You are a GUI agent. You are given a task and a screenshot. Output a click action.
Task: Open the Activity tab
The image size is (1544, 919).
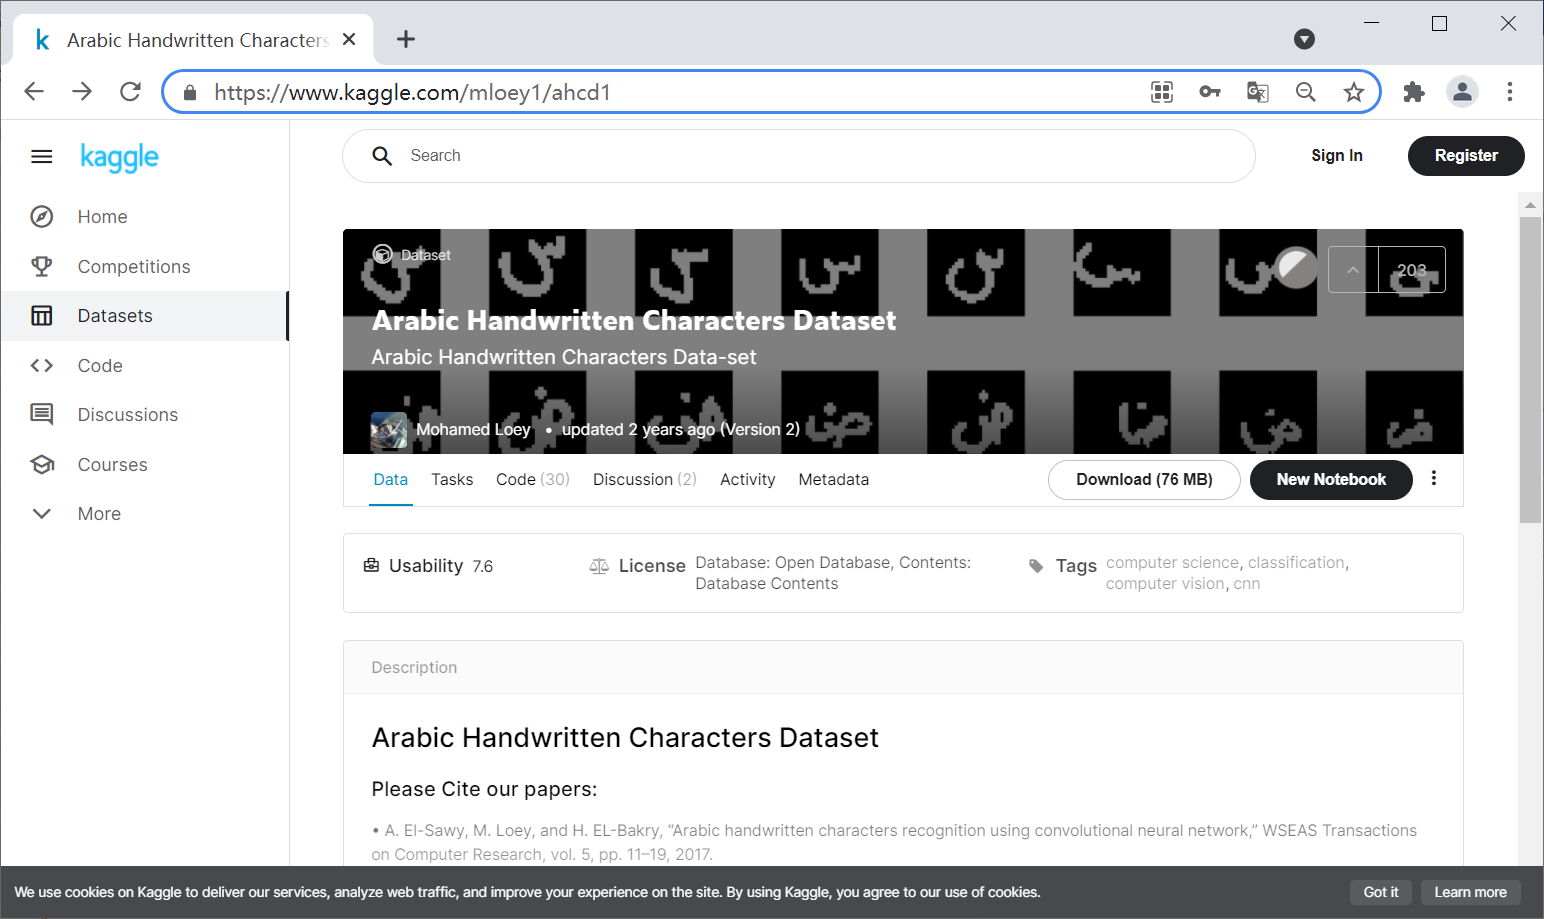[x=748, y=480]
